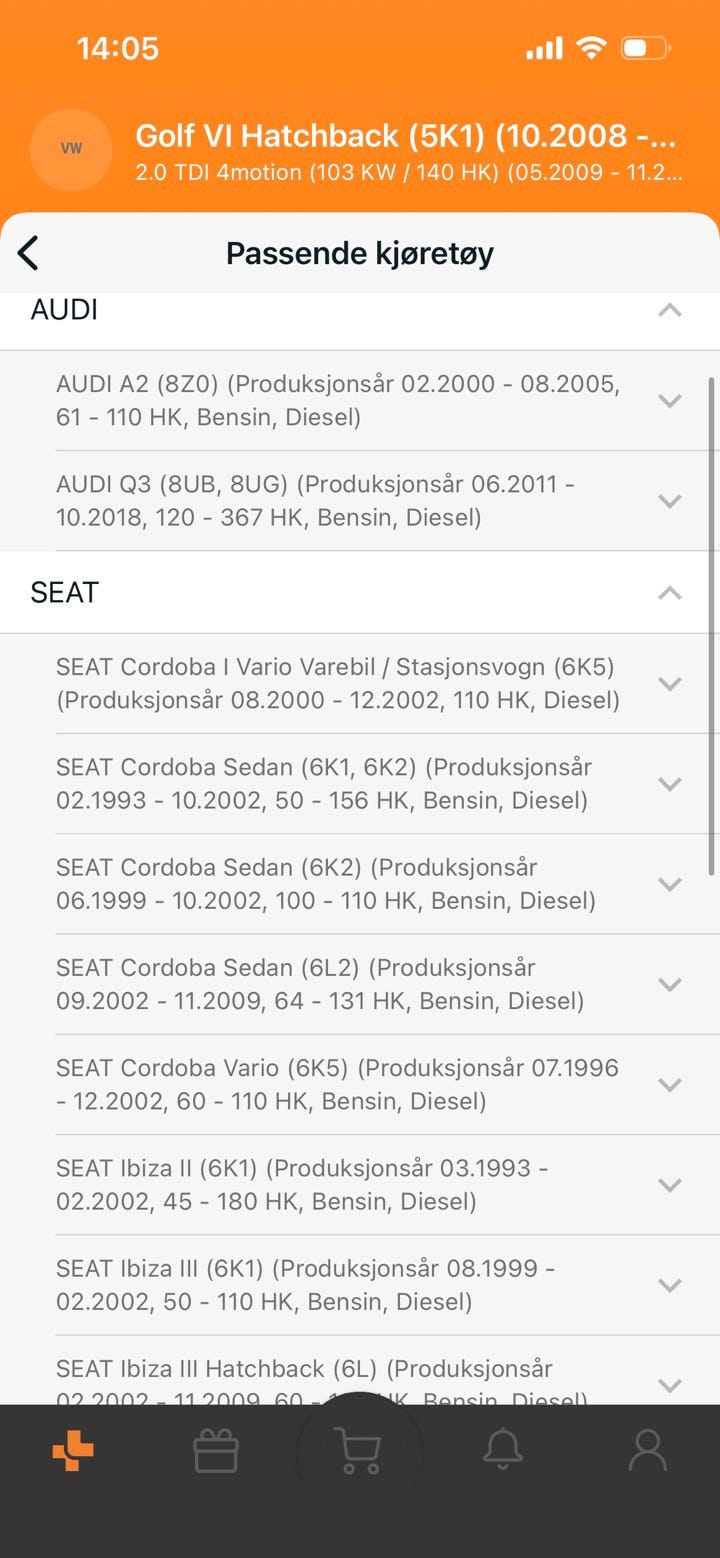Tap the VW brand logo circle
The height and width of the screenshot is (1558, 720).
pos(71,149)
